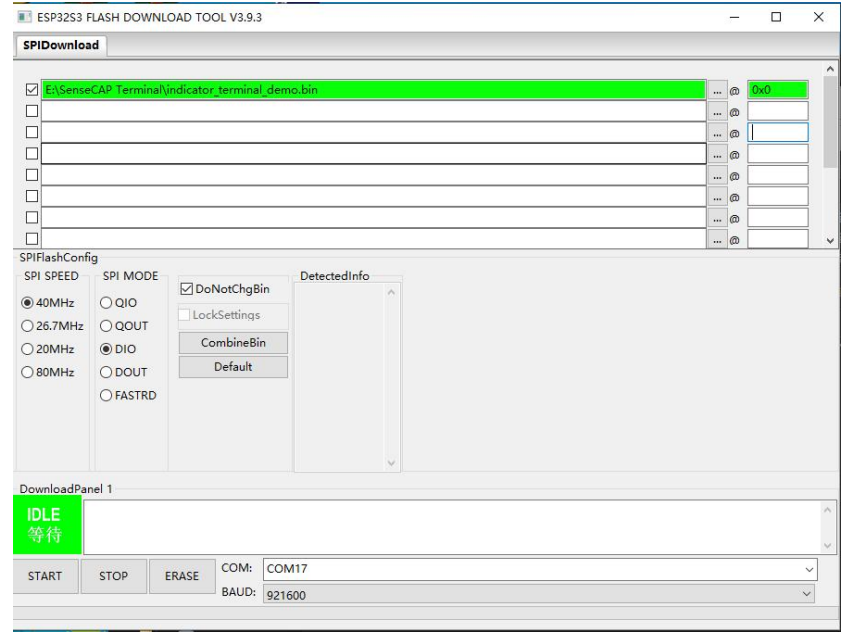This screenshot has width=846, height=638.
Task: Uncheck the indicator_terminal_demo.bin file checkbox
Action: [31, 90]
